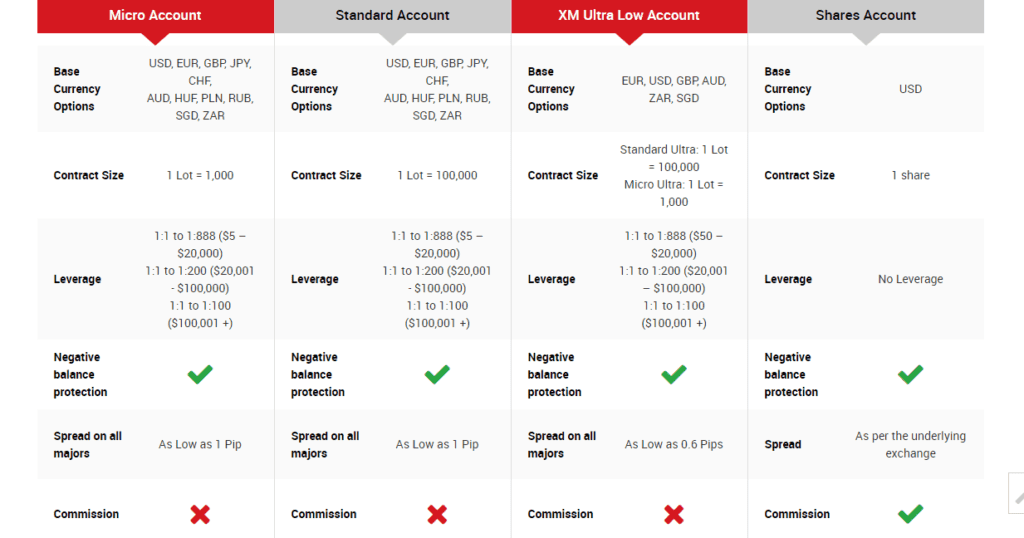Viewport: 1024px width, 538px height.
Task: Click 'No Leverage' in Shares Account
Action: pyautogui.click(x=910, y=279)
